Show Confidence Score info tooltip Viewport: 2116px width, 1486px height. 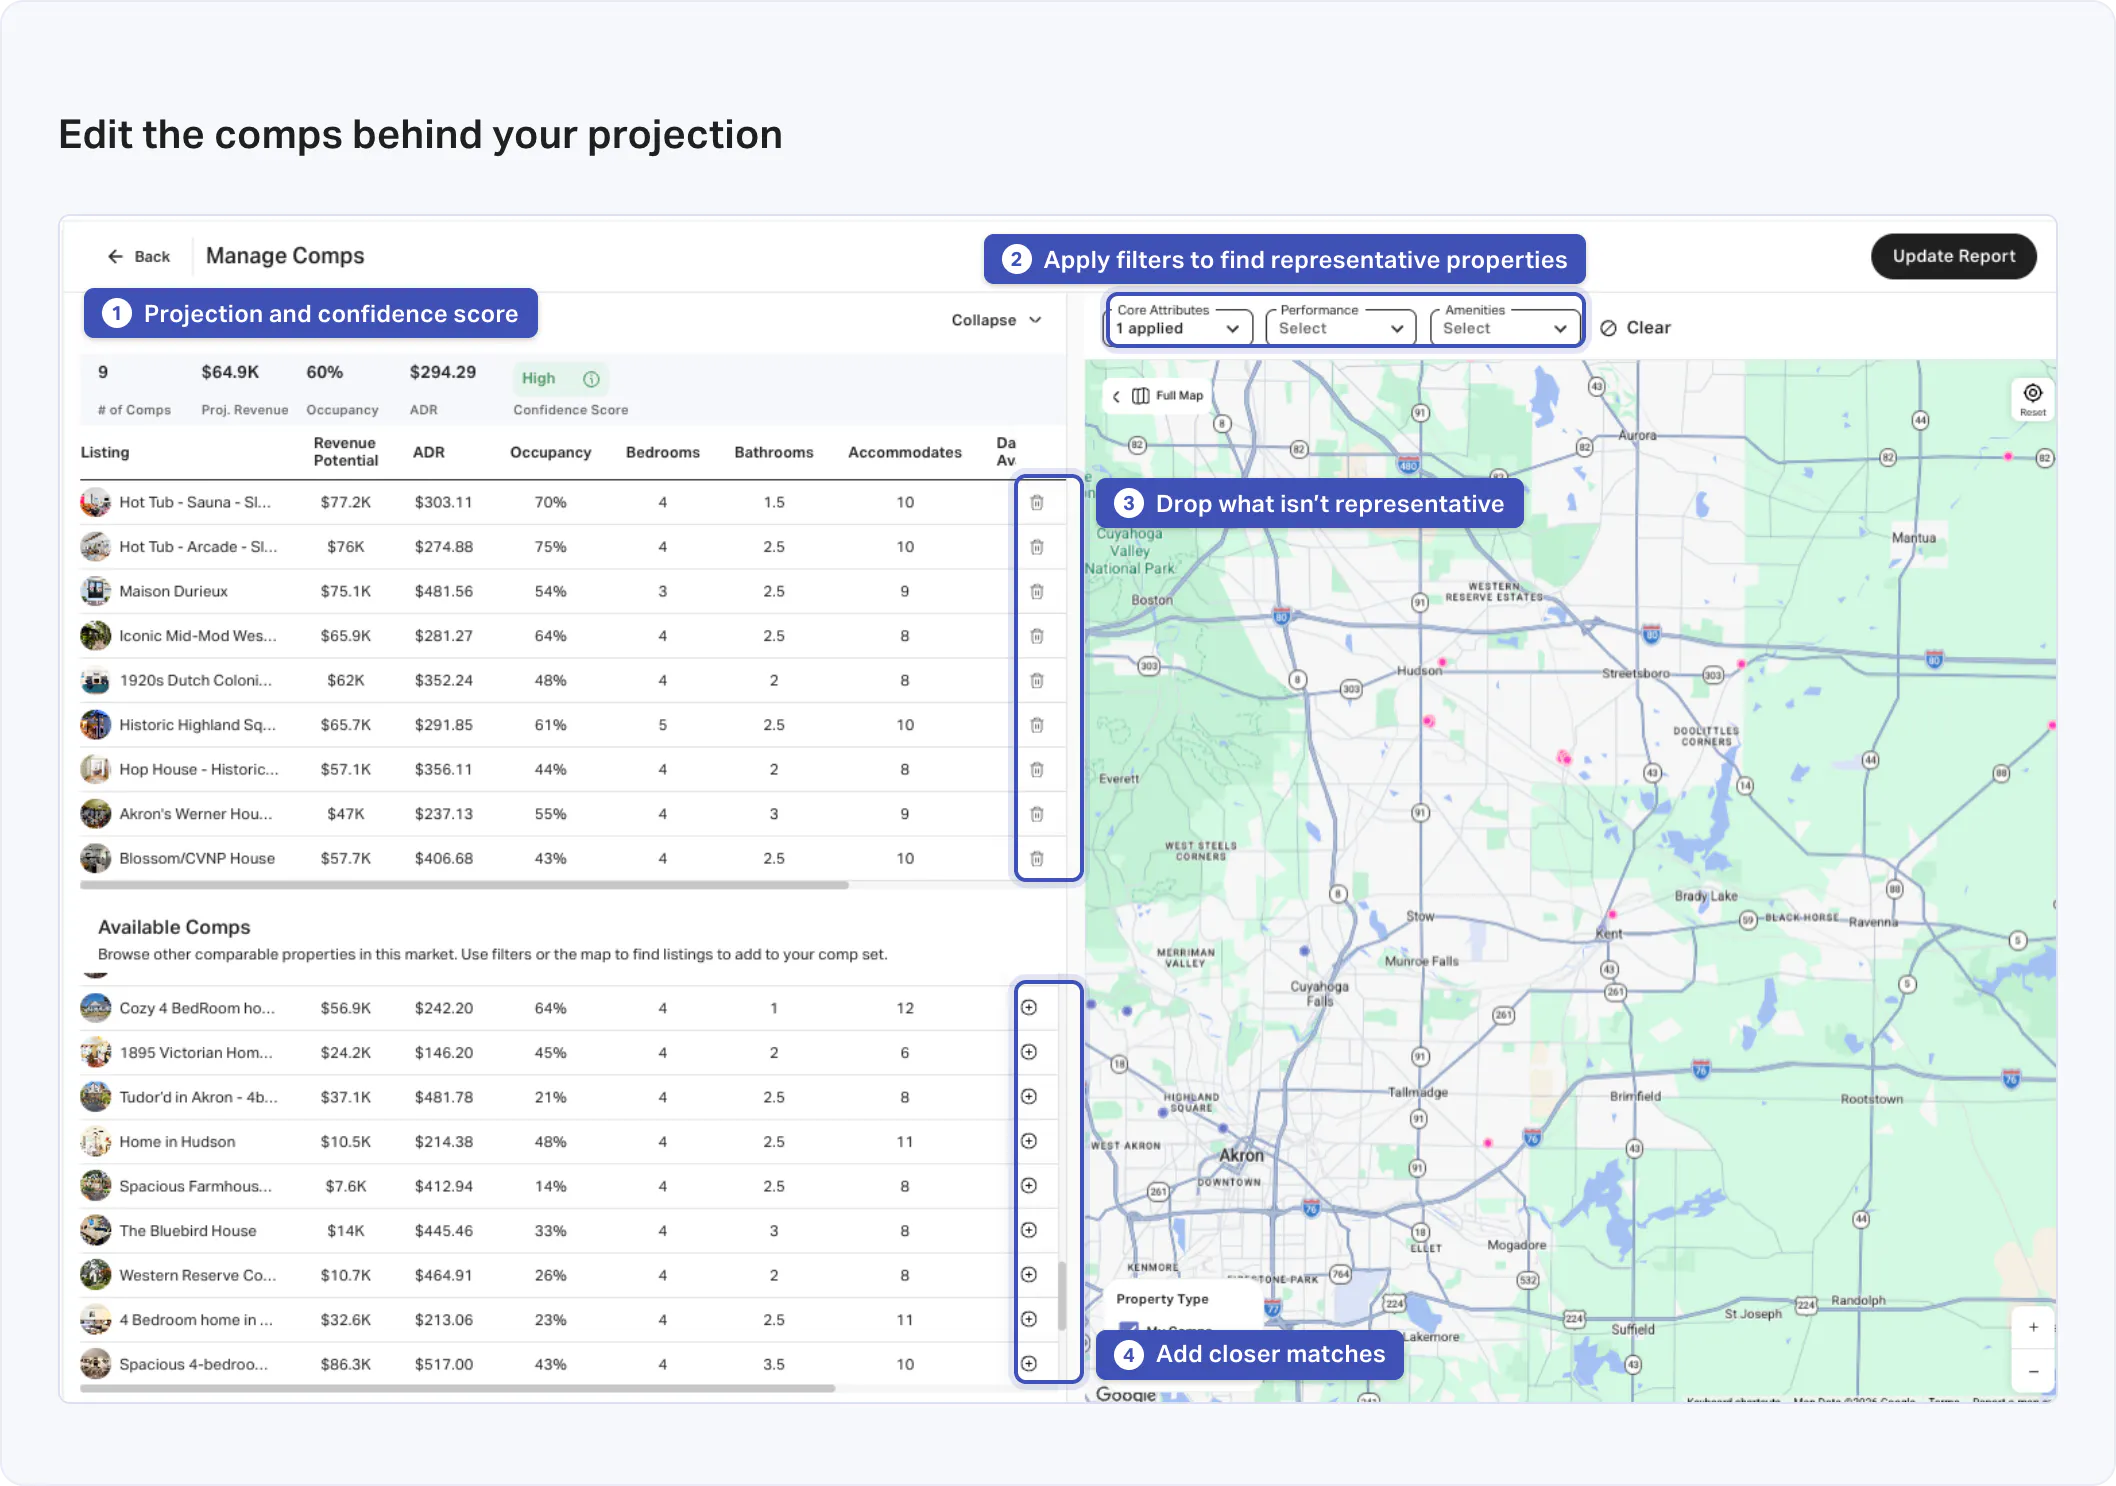591,379
